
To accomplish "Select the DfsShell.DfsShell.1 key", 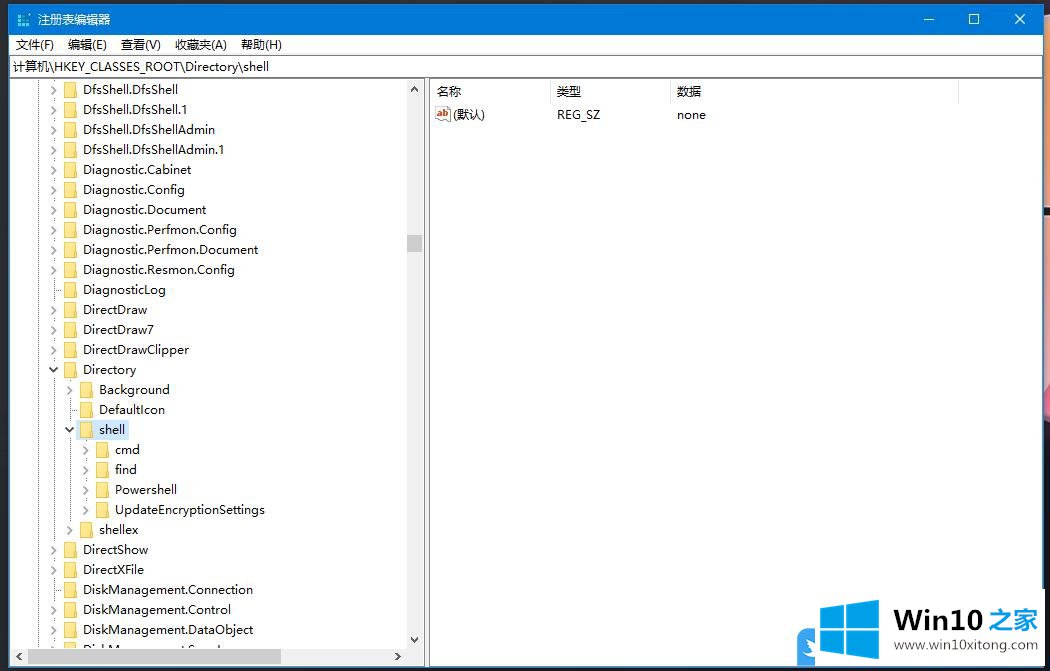I will pos(135,110).
